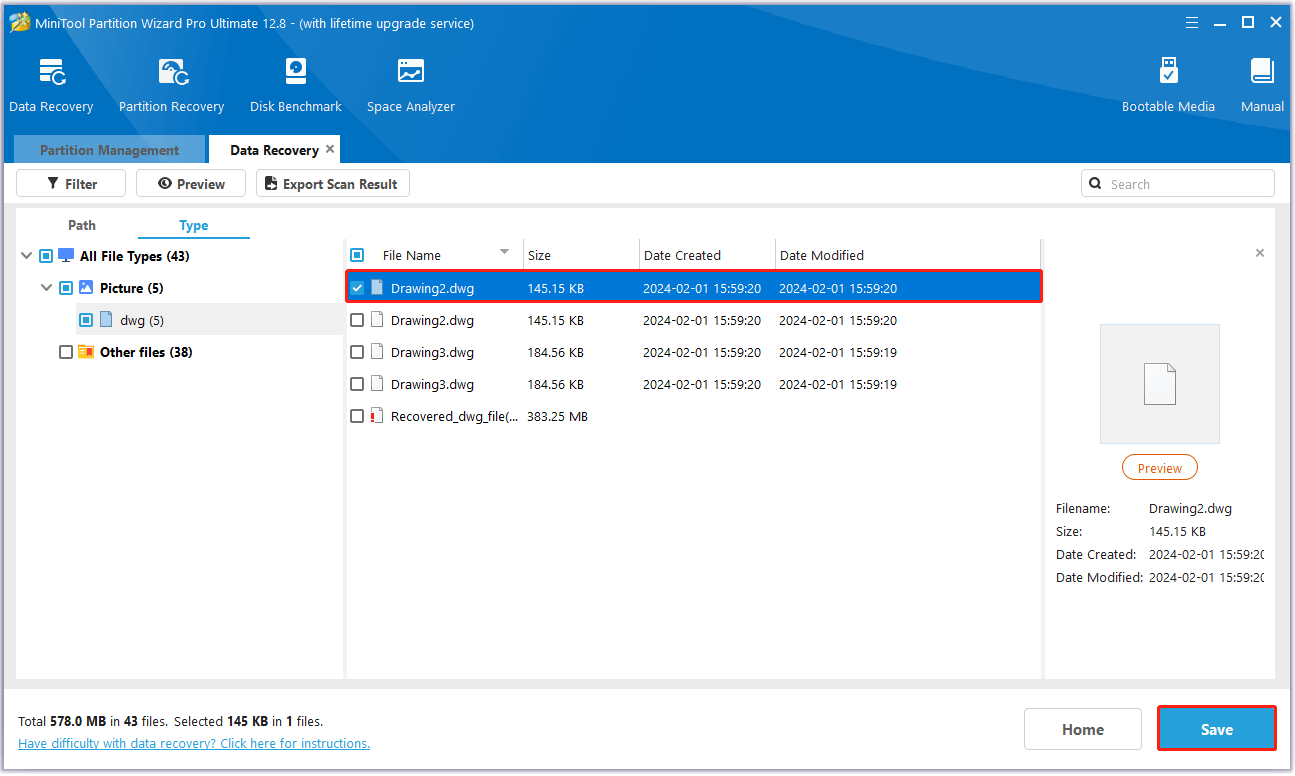Collapse the Picture tree node
Image resolution: width=1295 pixels, height=776 pixels.
[x=46, y=288]
